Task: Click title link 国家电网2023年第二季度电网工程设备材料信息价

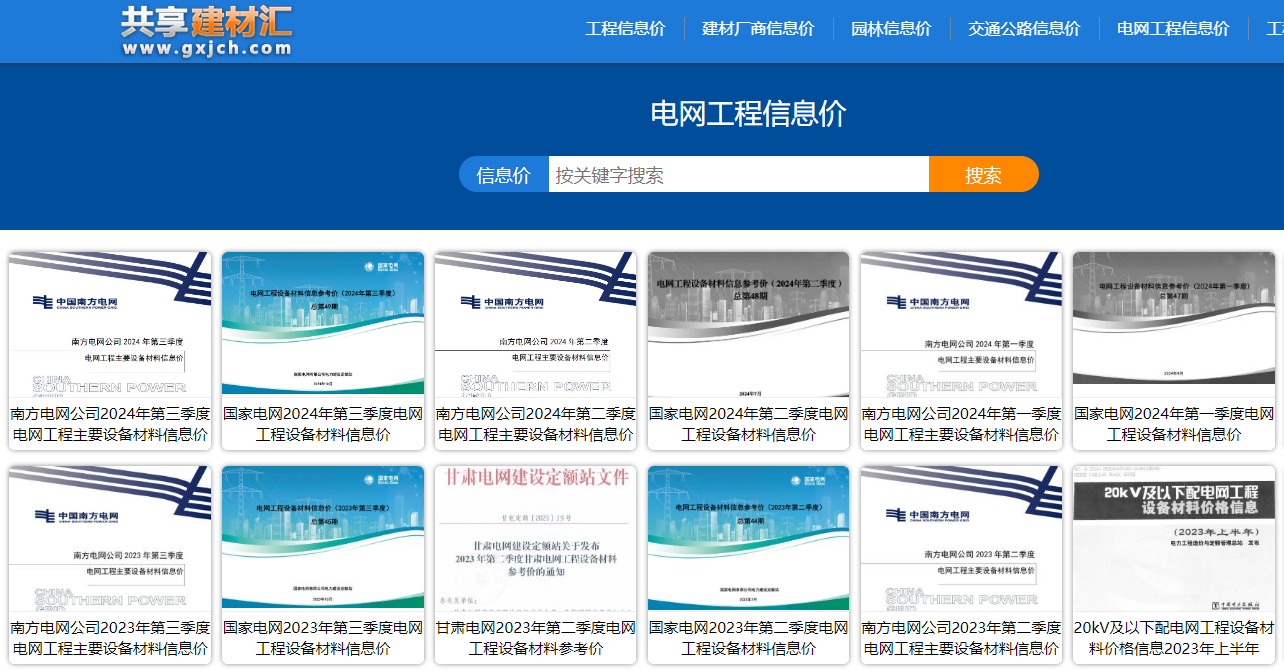Action: tap(748, 638)
